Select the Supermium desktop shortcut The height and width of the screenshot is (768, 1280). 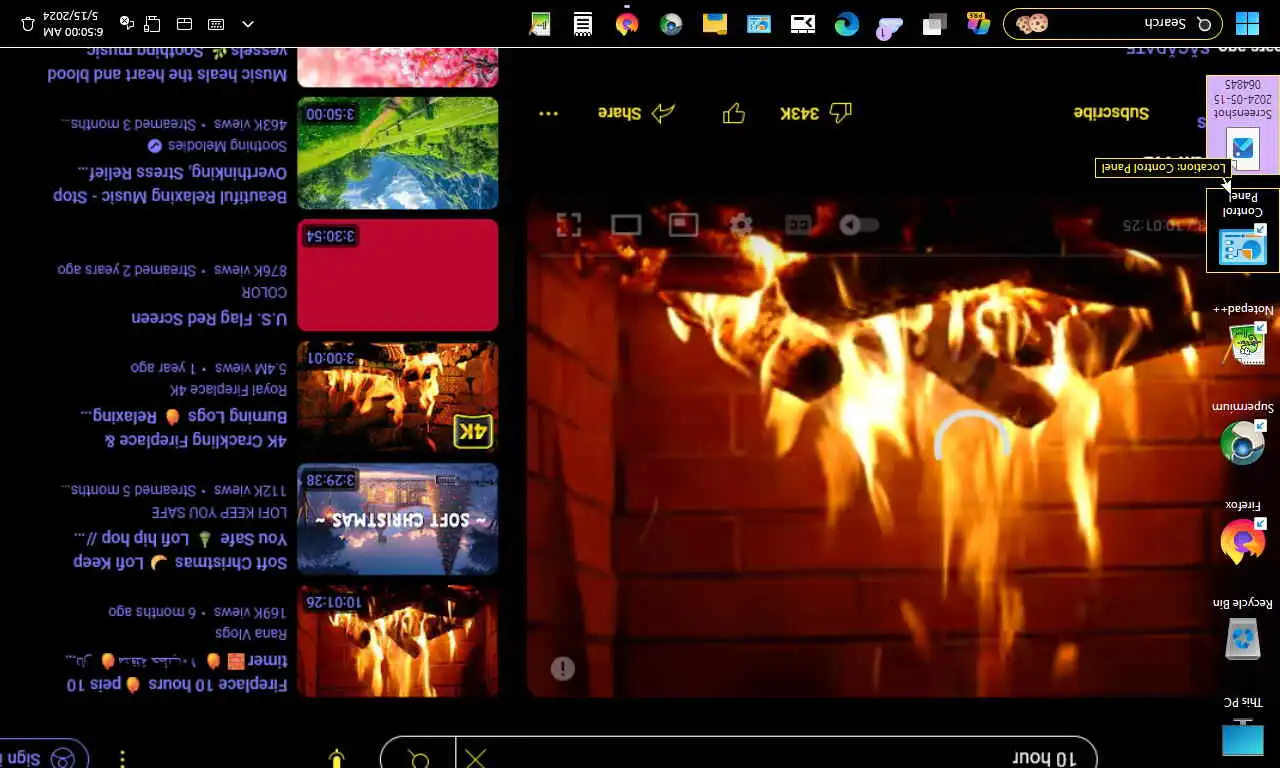[1243, 434]
